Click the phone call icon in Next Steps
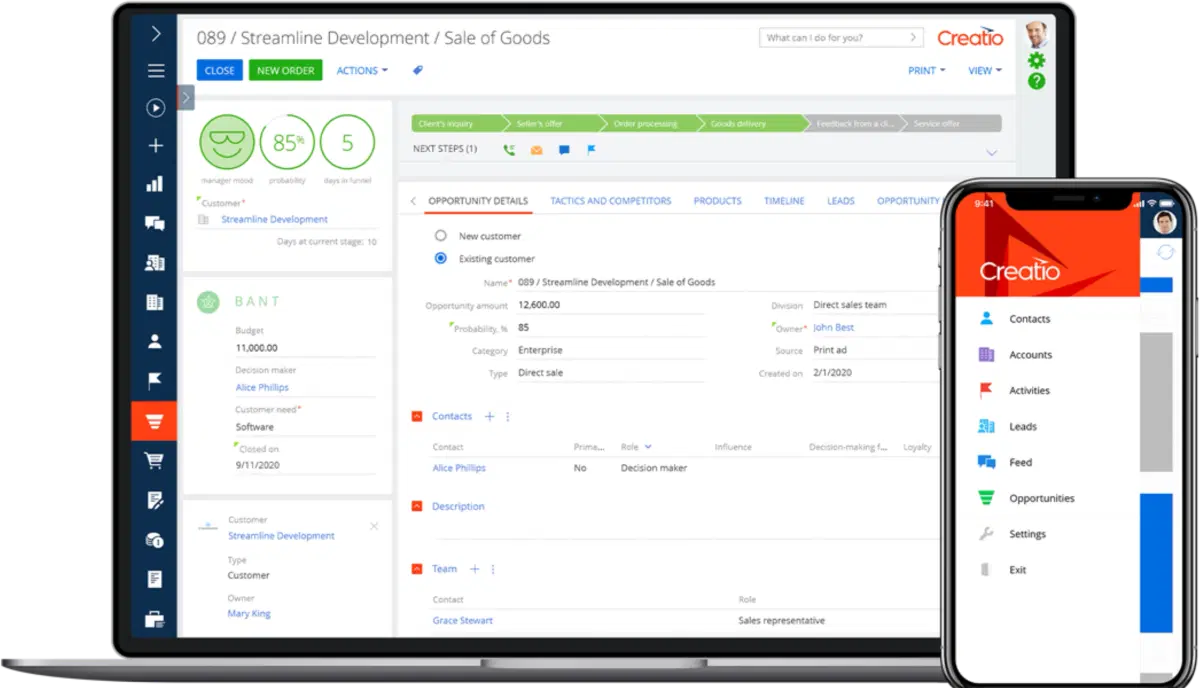 tap(509, 150)
